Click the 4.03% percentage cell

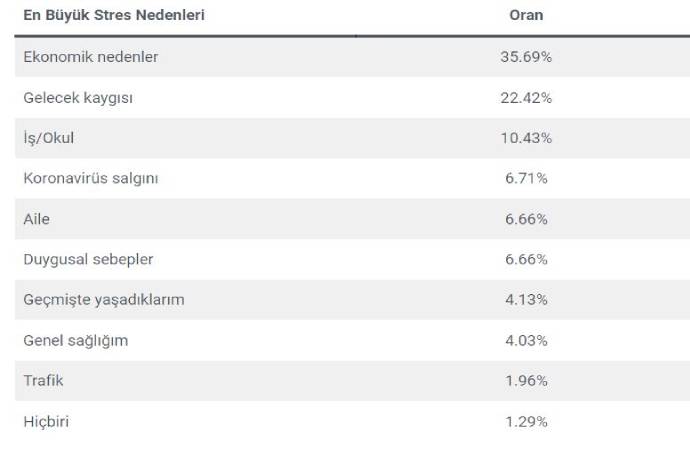pyautogui.click(x=526, y=340)
